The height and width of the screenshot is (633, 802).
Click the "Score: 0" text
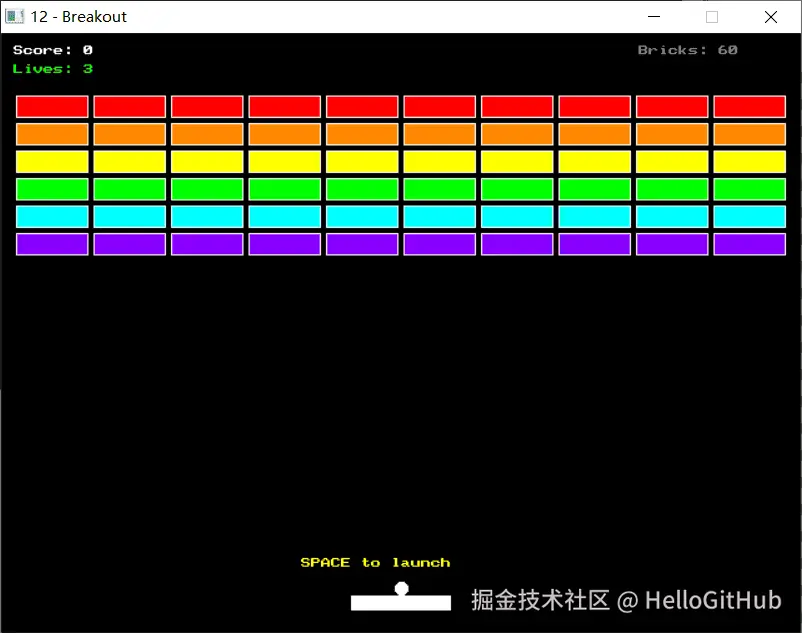click(53, 50)
